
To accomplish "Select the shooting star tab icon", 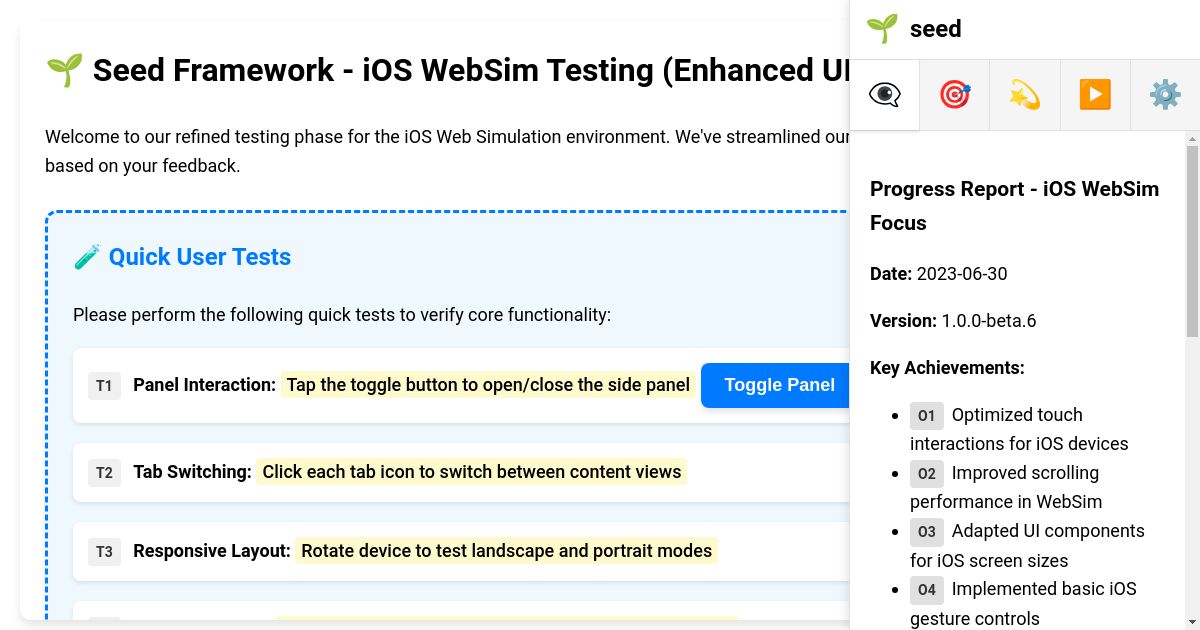I will click(1024, 94).
